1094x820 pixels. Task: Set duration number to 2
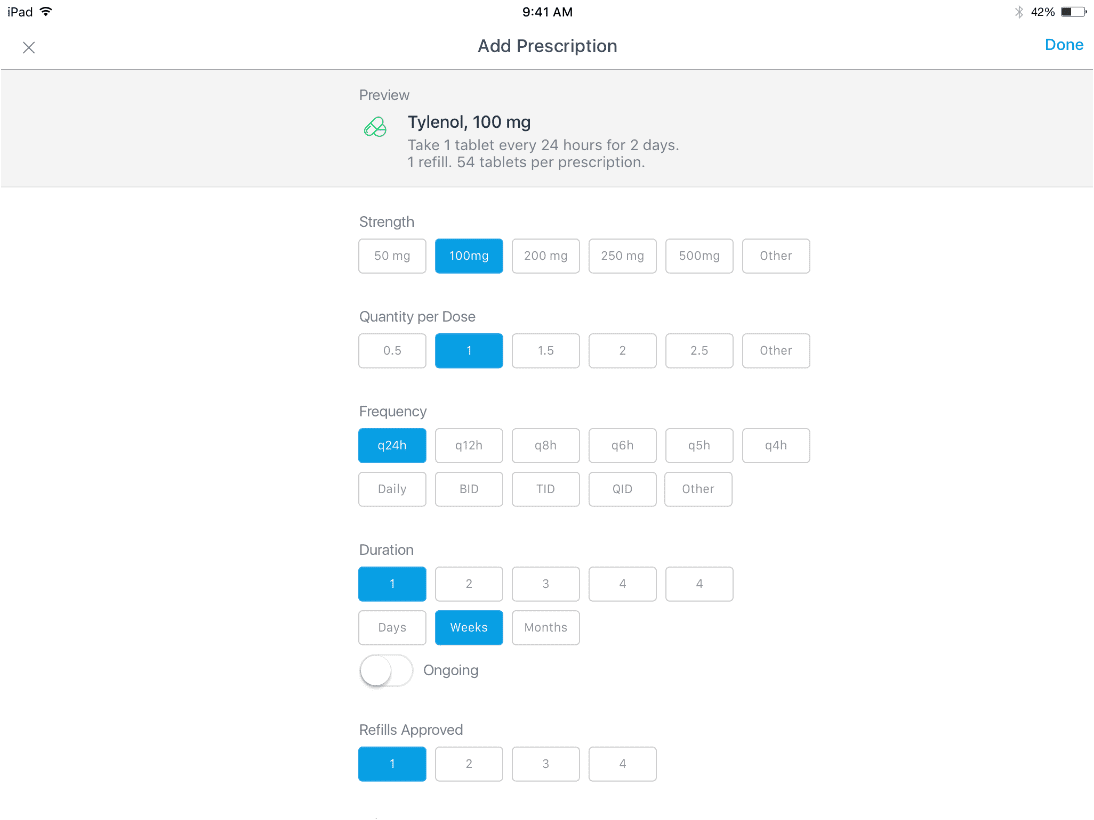[469, 584]
